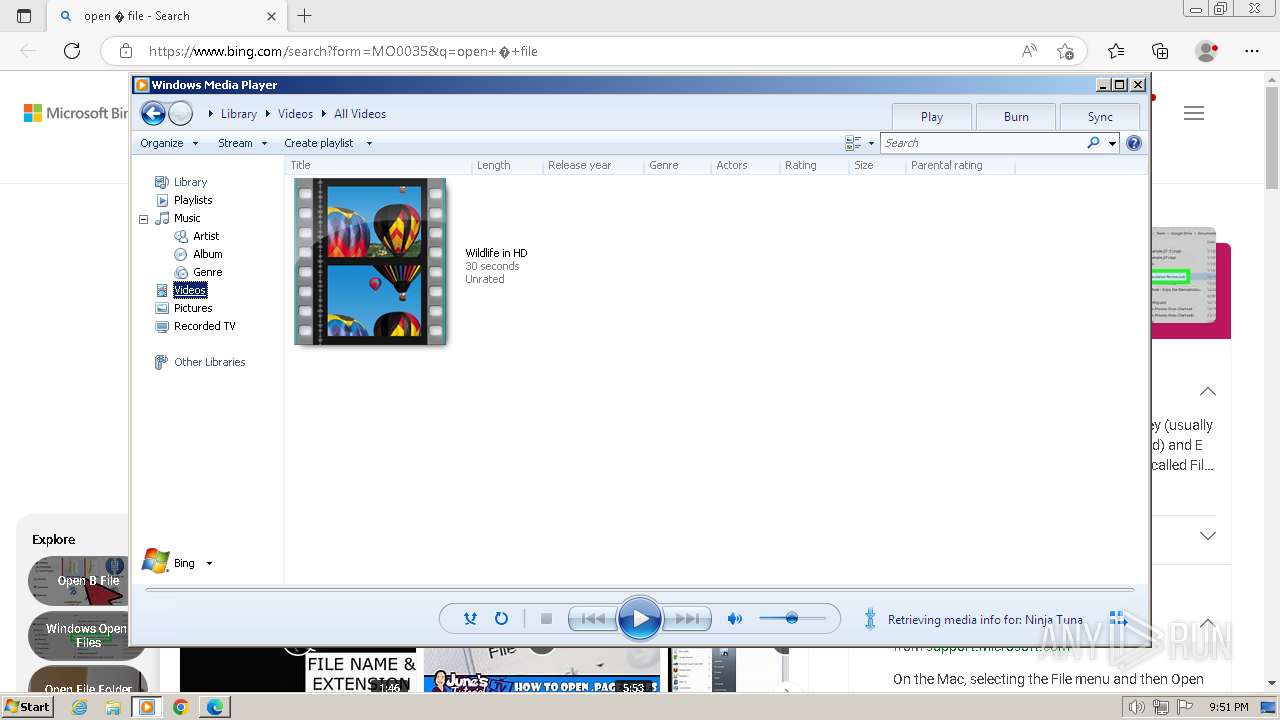1280x720 pixels.
Task: Switch to Now Playing view
Action: (x=1118, y=619)
